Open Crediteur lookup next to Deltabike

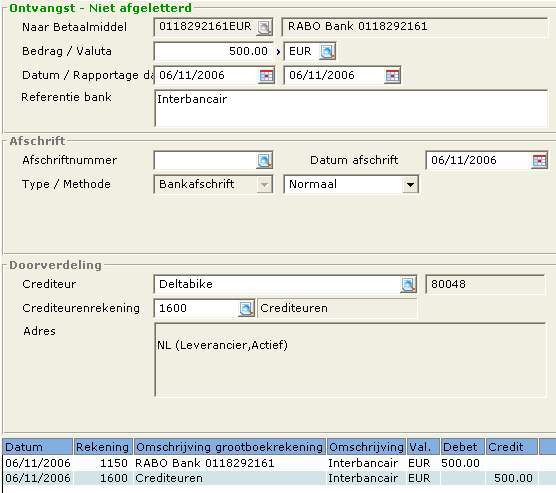tap(408, 284)
